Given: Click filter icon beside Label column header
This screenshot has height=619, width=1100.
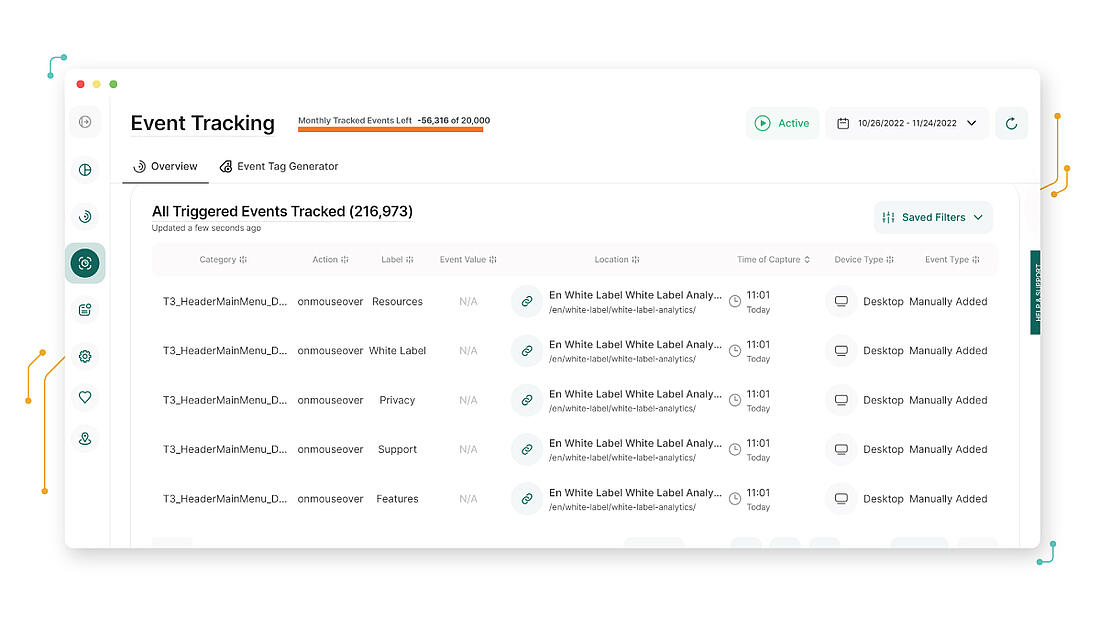Looking at the screenshot, I should pos(410,260).
